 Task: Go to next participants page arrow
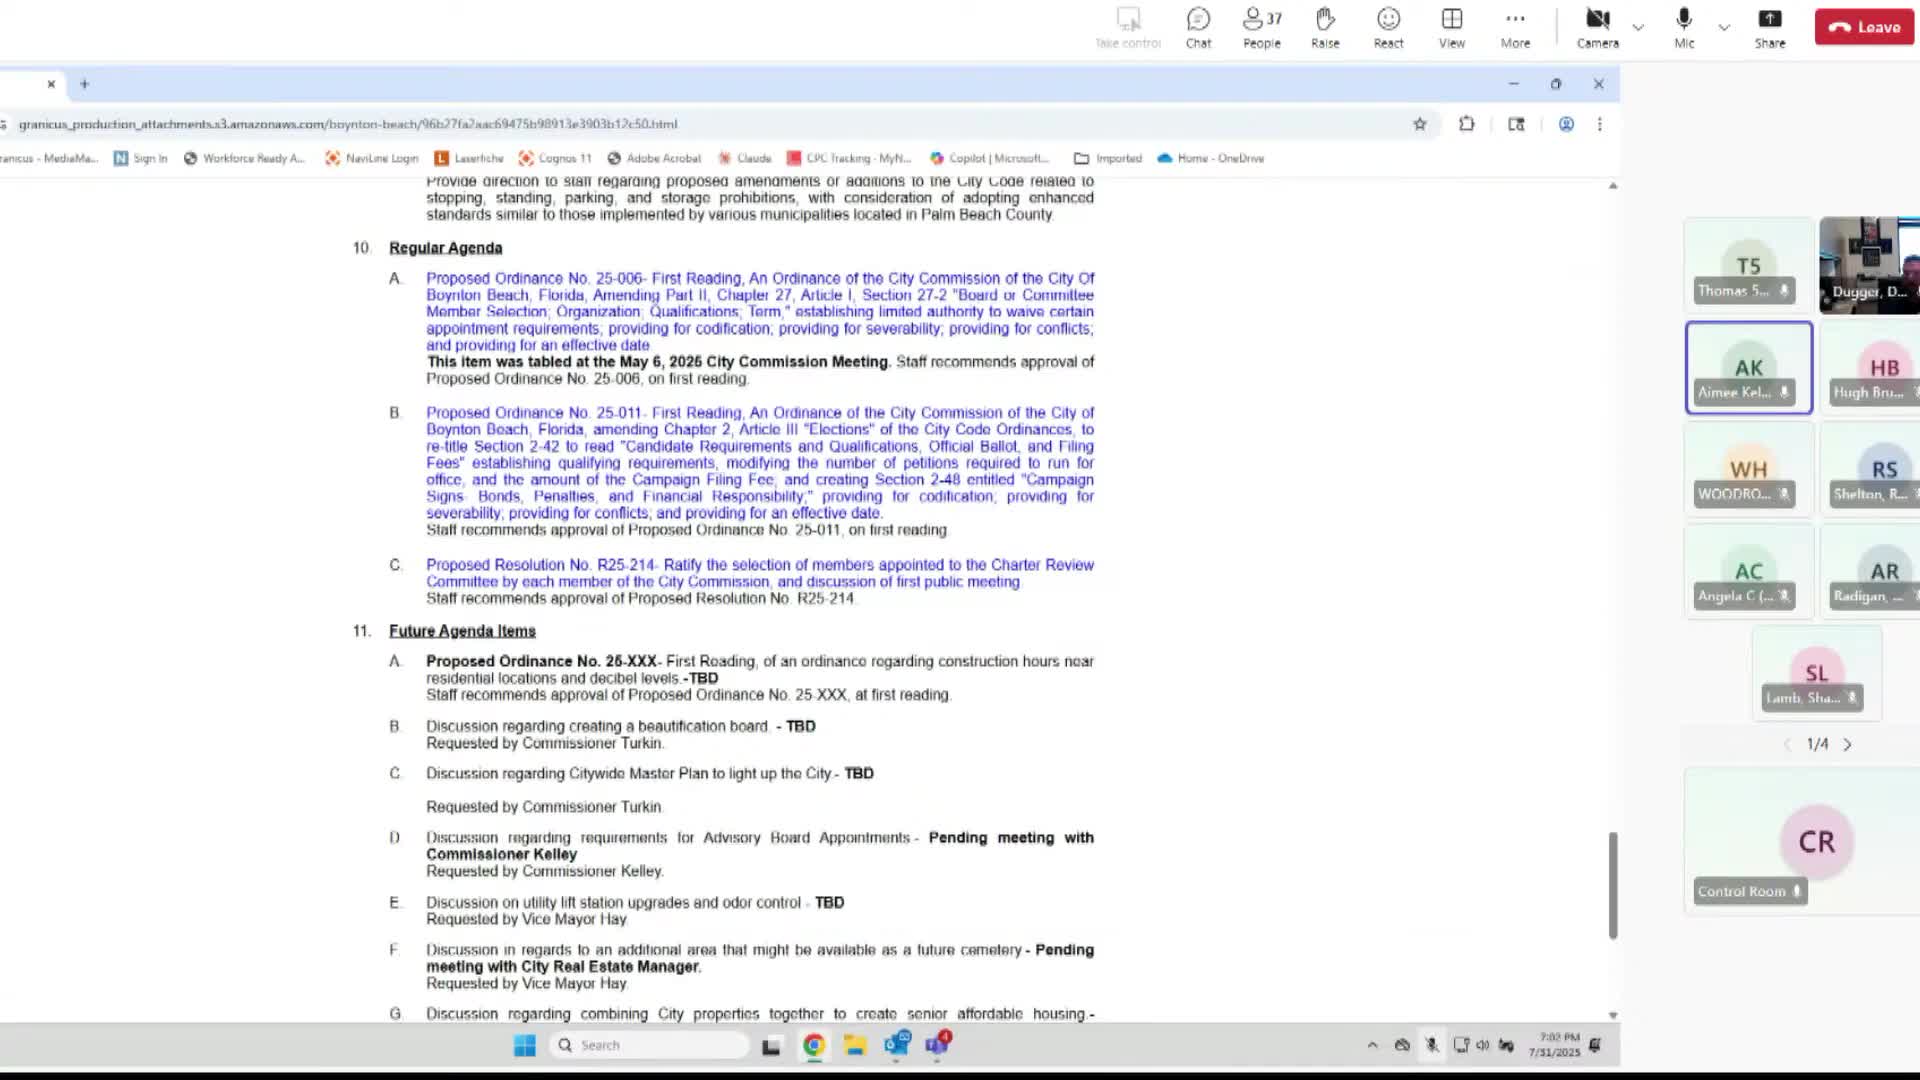tap(1847, 744)
